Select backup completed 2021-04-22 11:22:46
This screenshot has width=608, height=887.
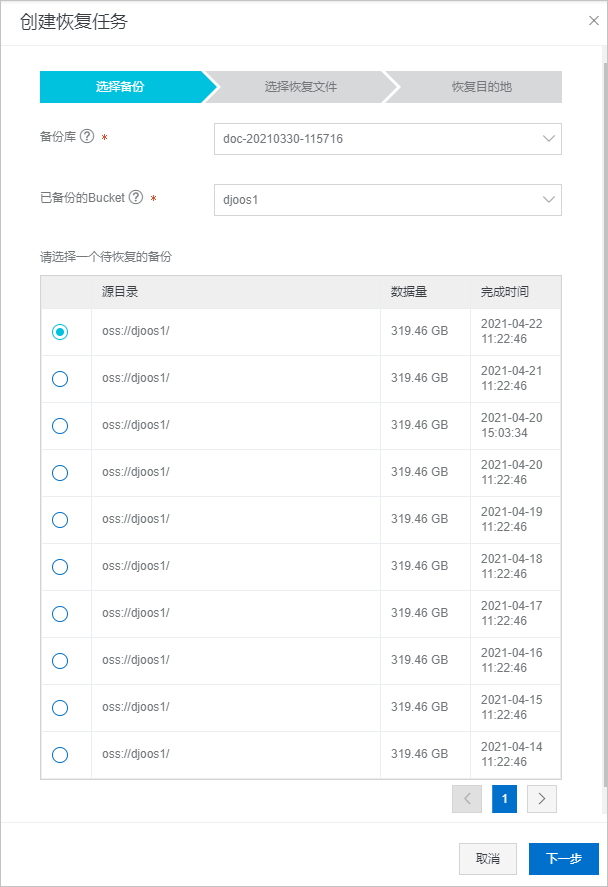60,331
